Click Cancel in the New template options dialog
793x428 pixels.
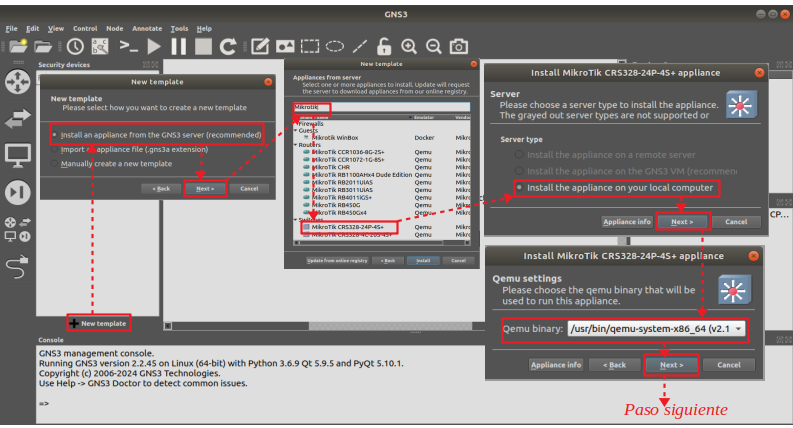[x=249, y=189]
